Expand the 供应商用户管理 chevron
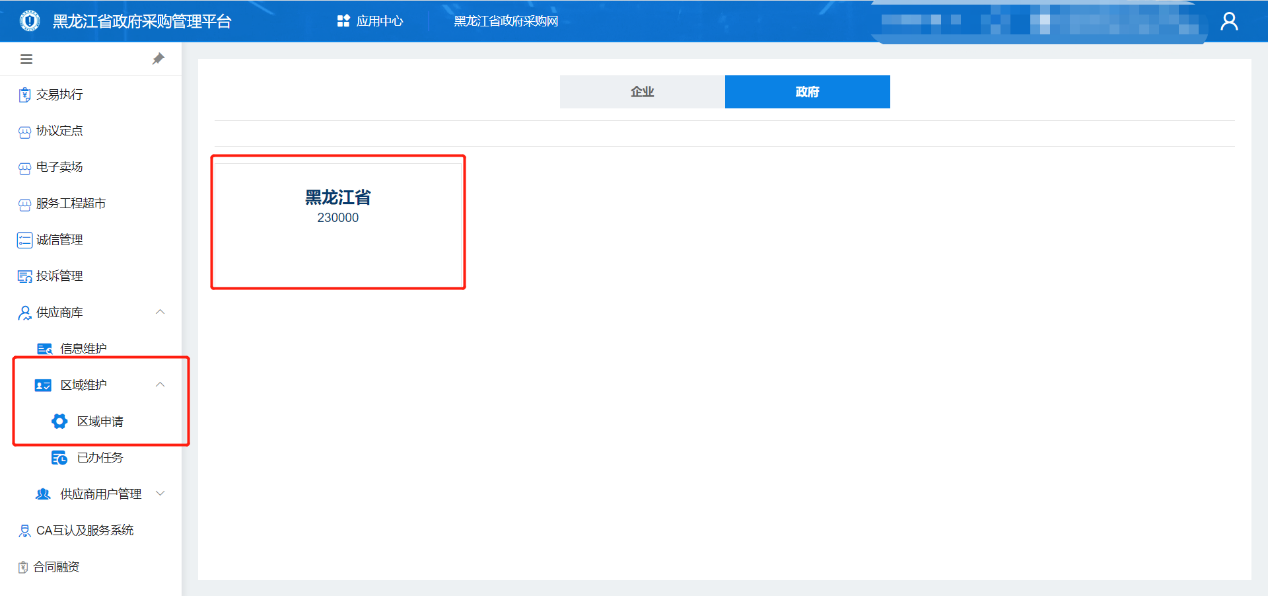 click(x=160, y=493)
